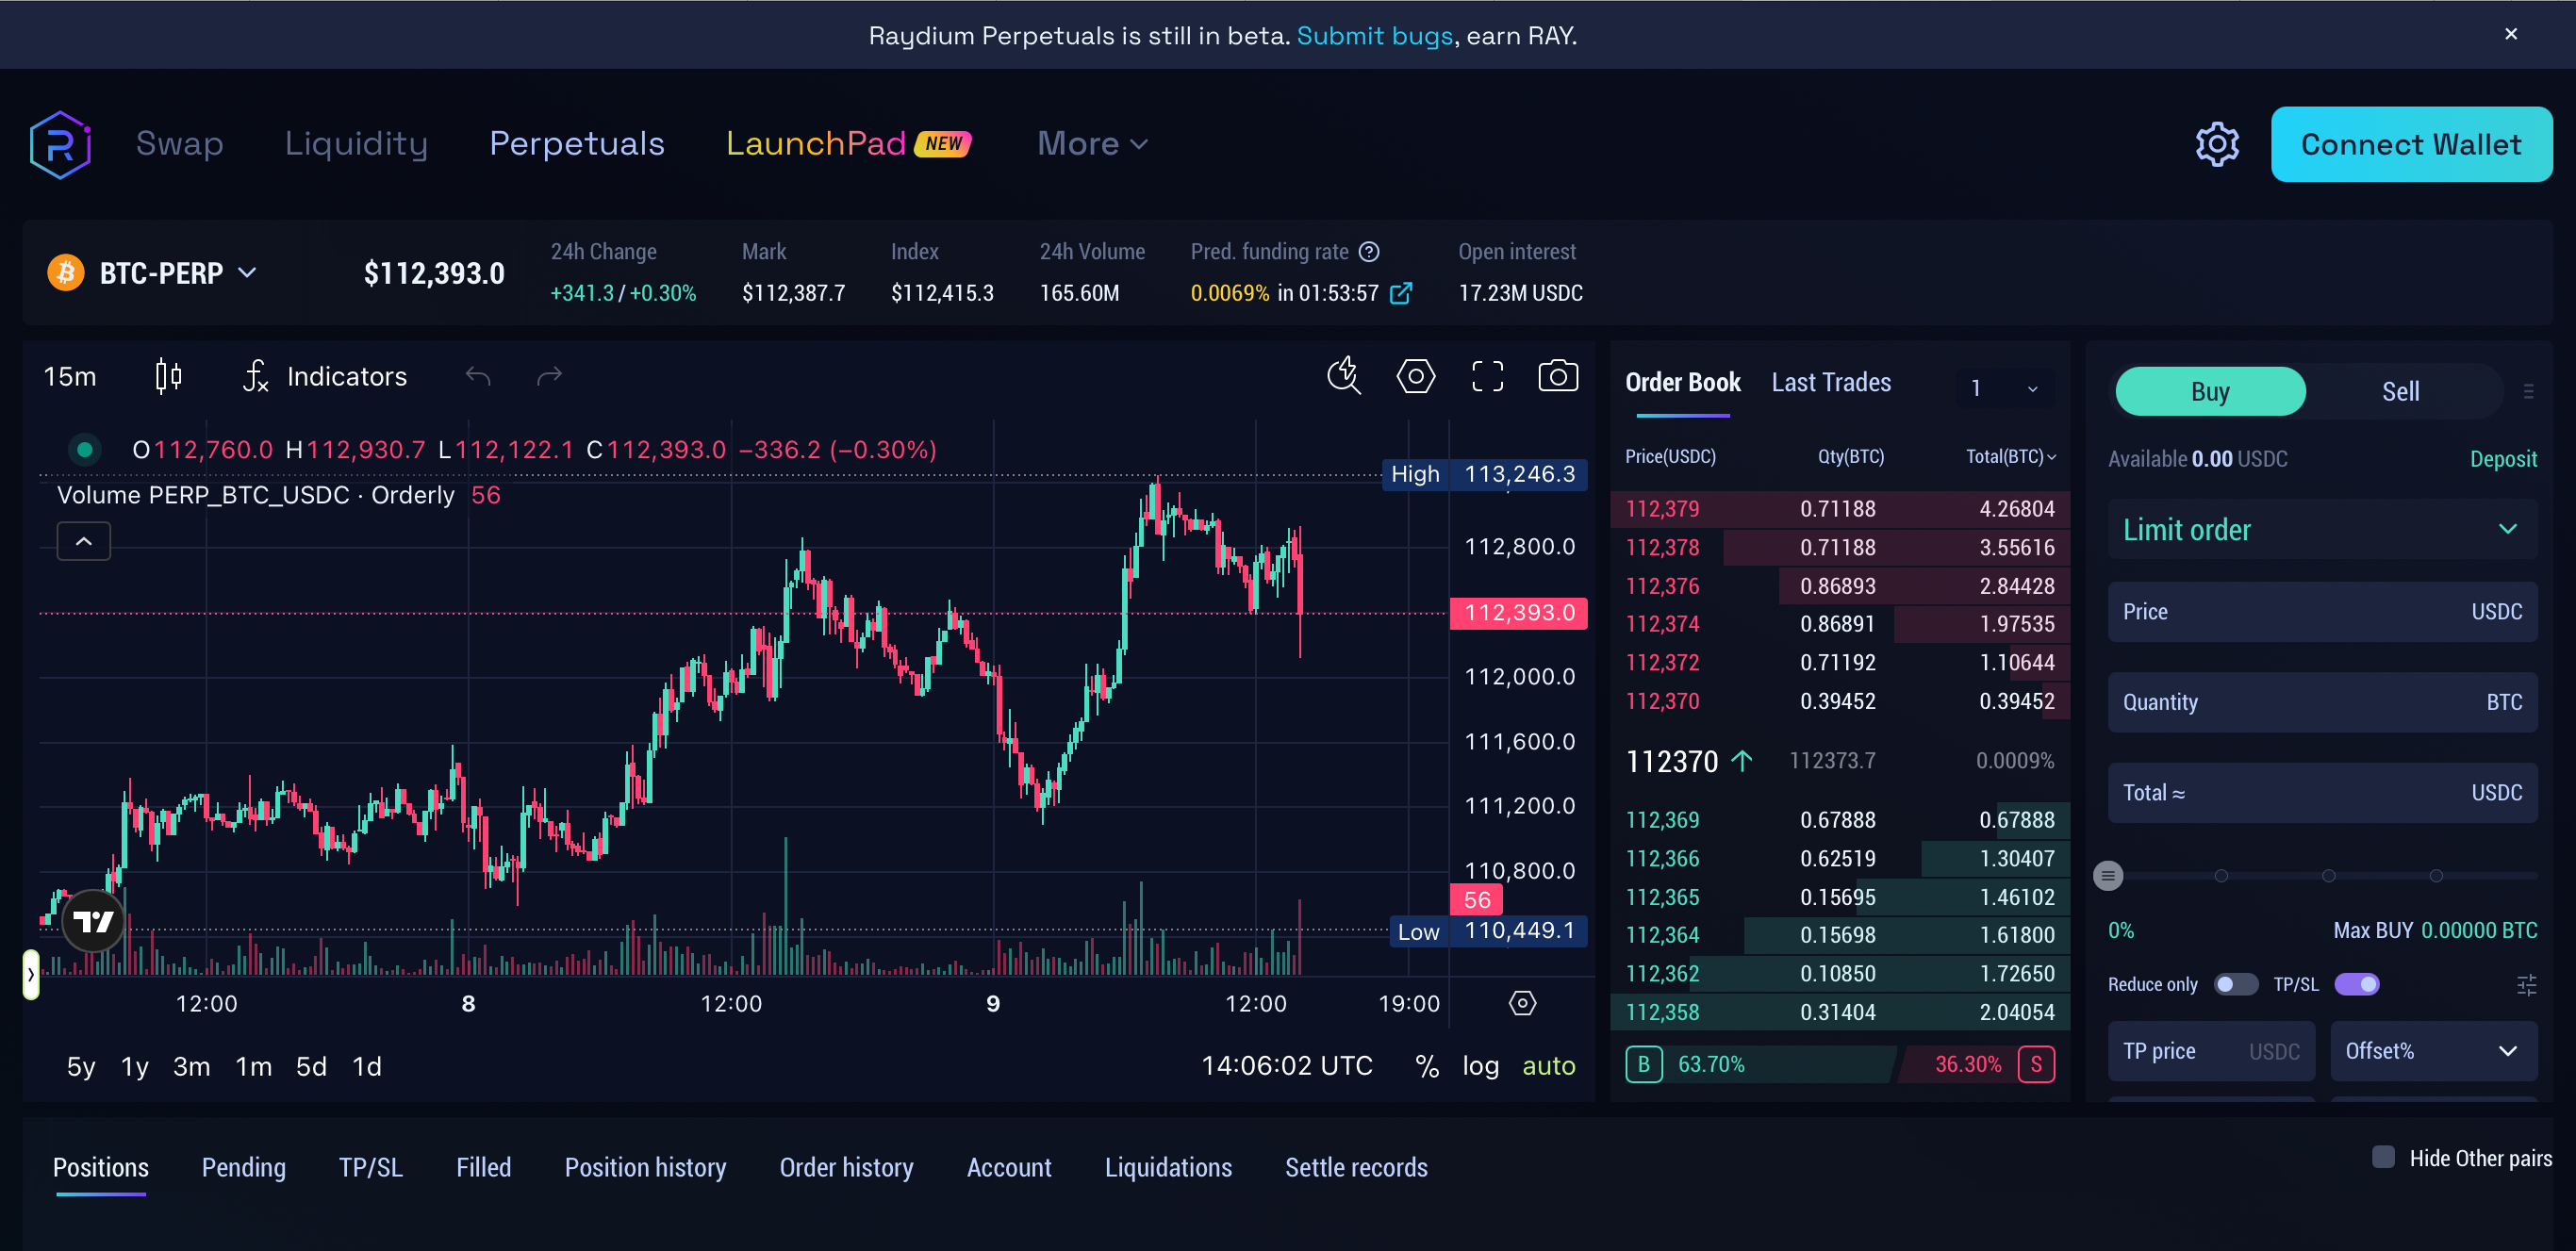Image resolution: width=2576 pixels, height=1251 pixels.
Task: Select the Buy side toggle
Action: (2210, 391)
